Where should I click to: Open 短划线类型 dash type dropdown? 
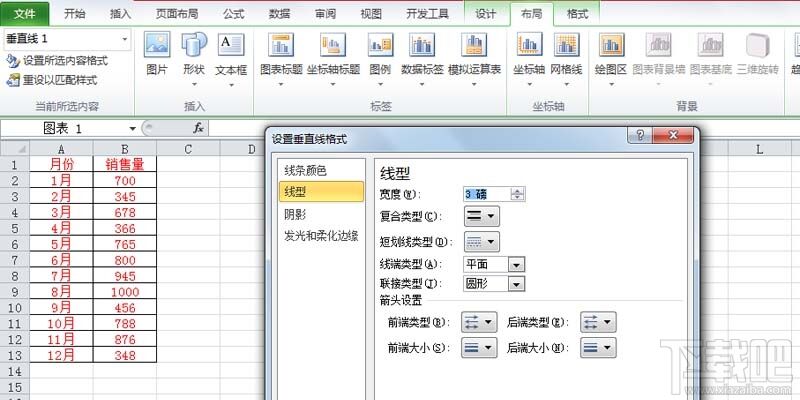[x=482, y=241]
